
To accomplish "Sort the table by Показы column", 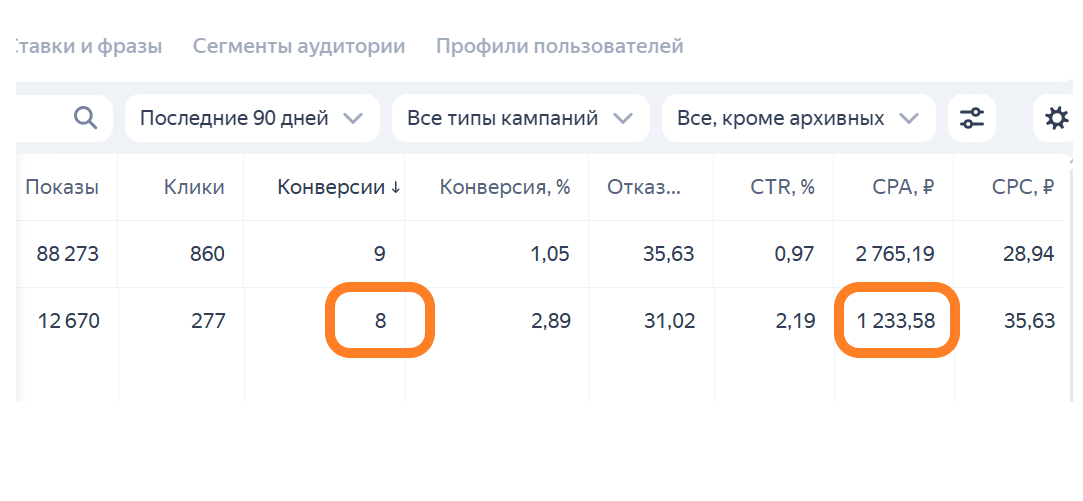I will pyautogui.click(x=62, y=187).
